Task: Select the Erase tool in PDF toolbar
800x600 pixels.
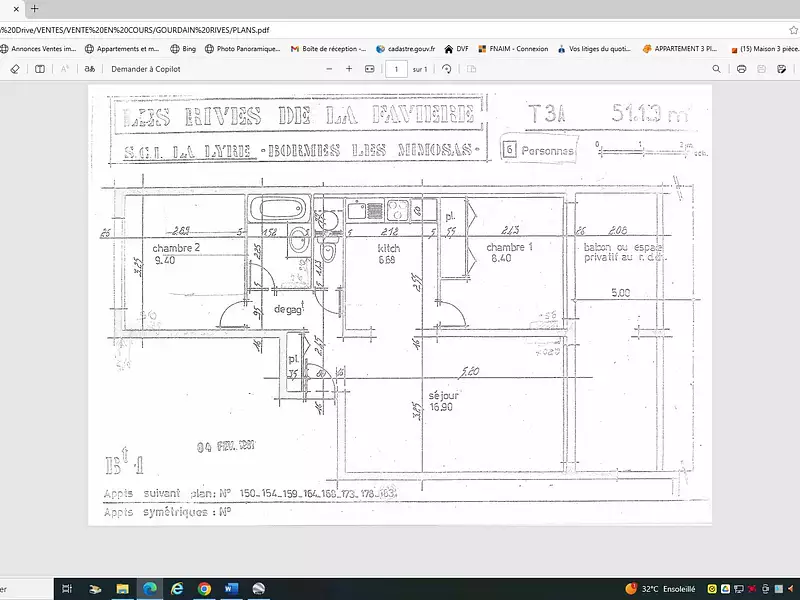Action: pos(15,69)
